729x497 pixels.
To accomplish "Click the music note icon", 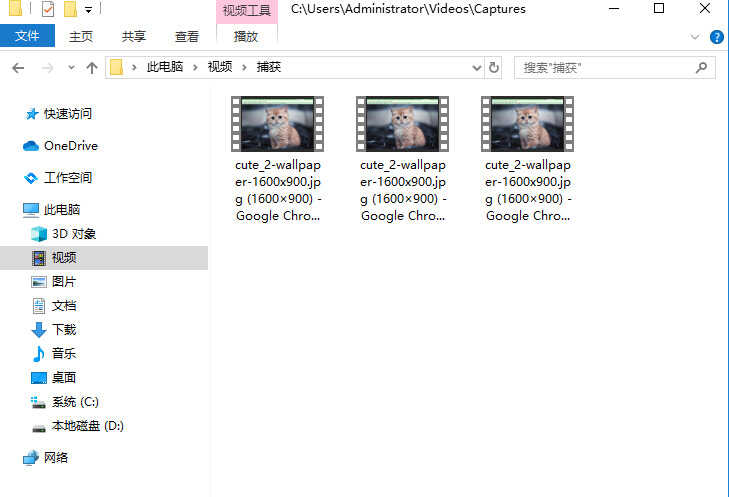I will click(x=39, y=354).
